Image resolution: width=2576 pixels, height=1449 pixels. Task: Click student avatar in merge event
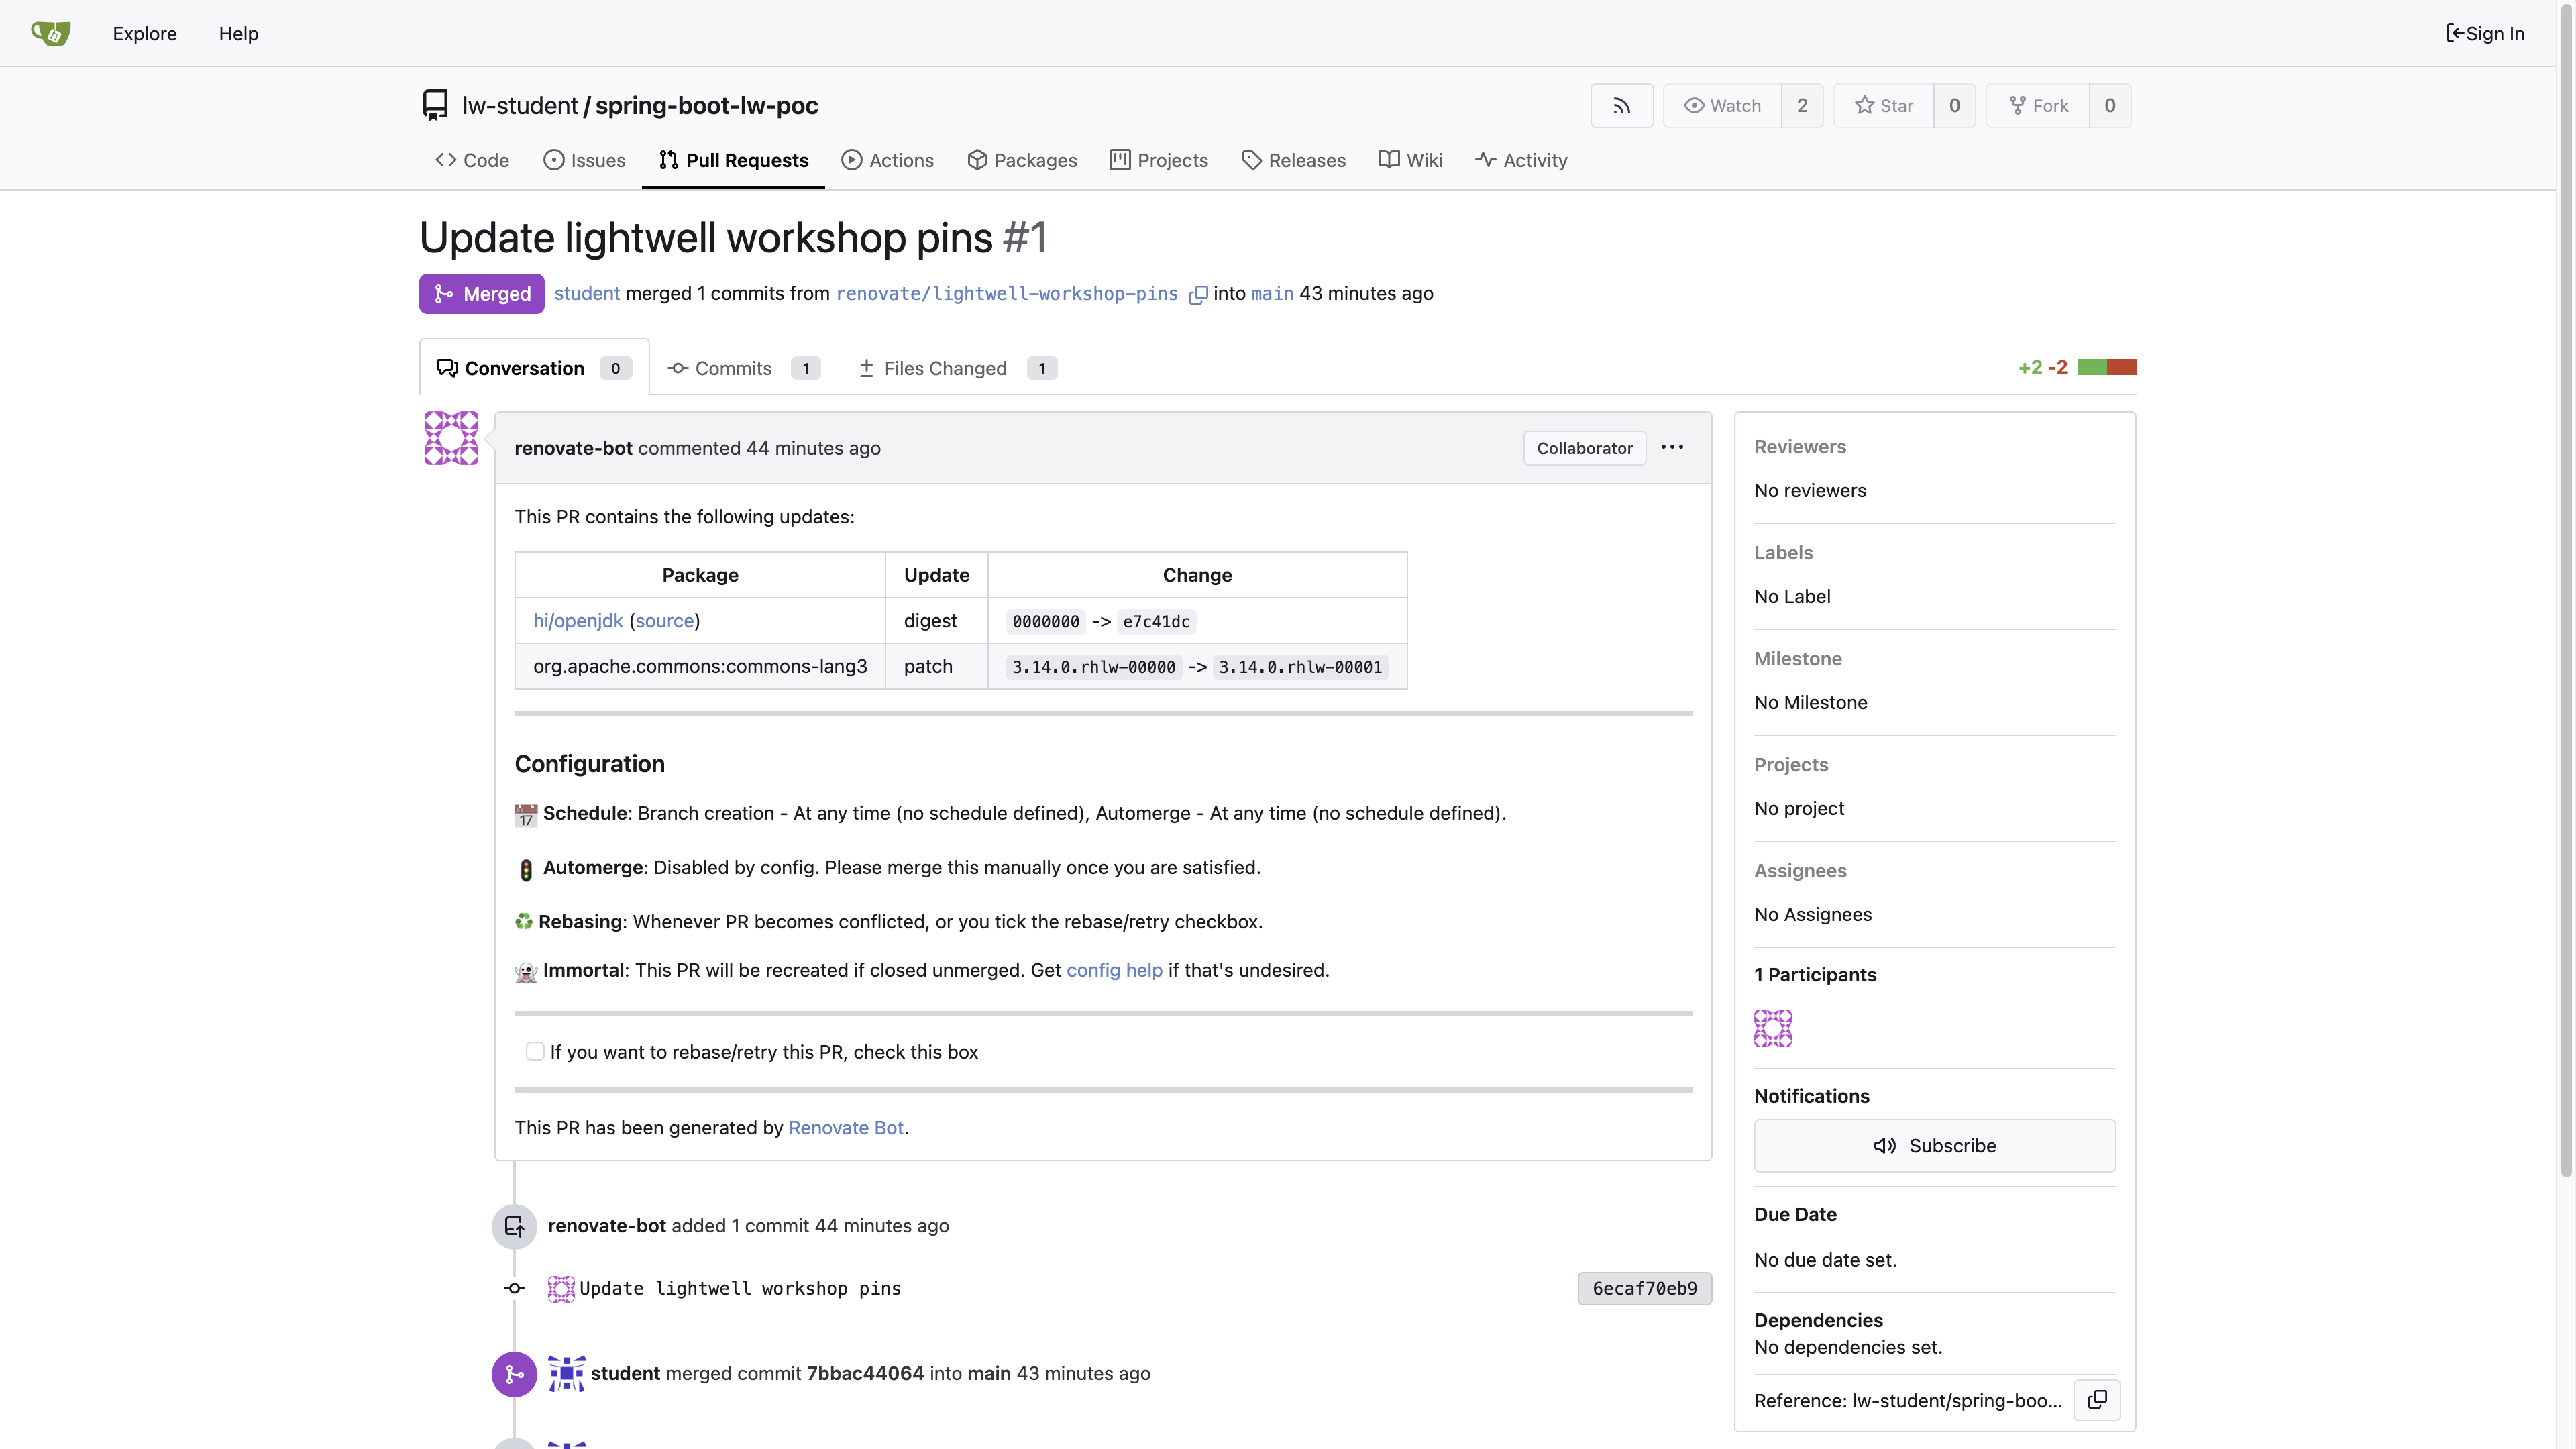pyautogui.click(x=566, y=1373)
